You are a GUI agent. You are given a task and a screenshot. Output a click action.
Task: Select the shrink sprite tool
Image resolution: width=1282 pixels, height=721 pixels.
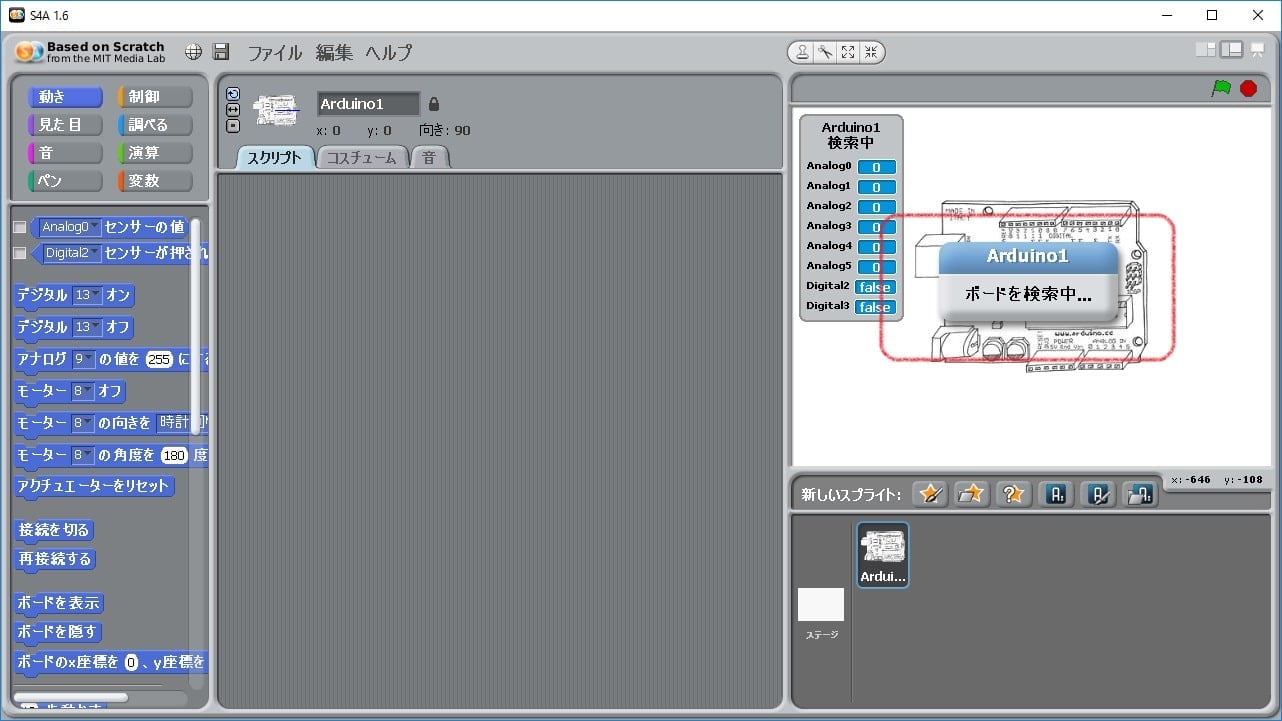871,52
